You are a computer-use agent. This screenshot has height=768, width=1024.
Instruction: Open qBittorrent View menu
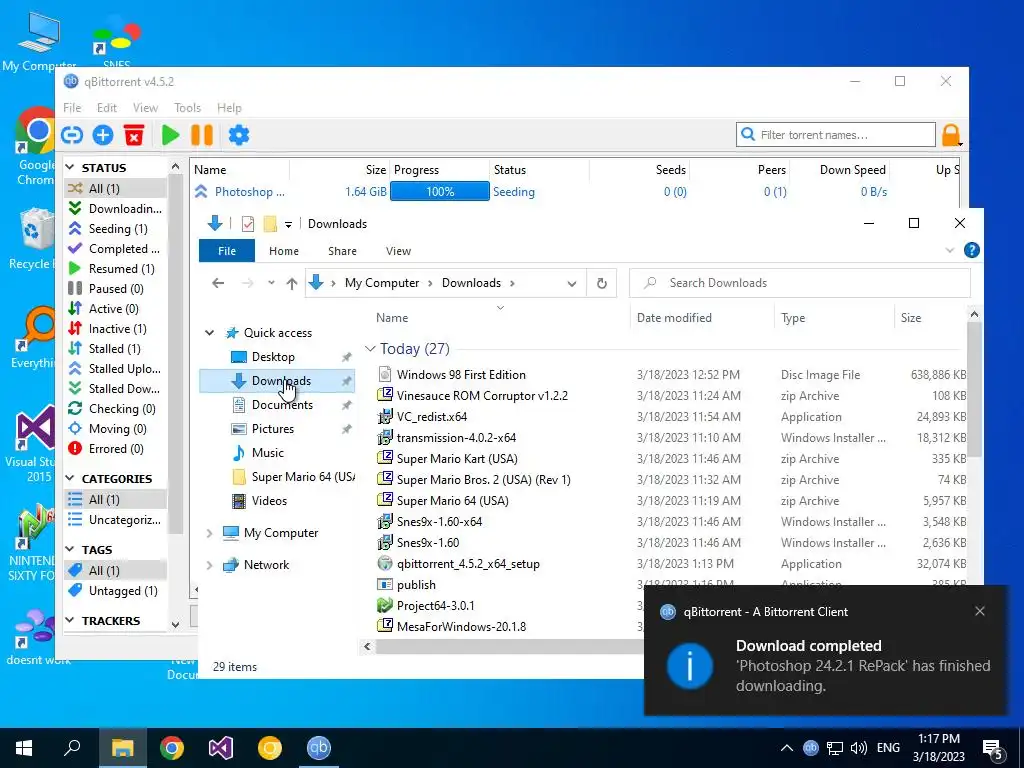(145, 108)
